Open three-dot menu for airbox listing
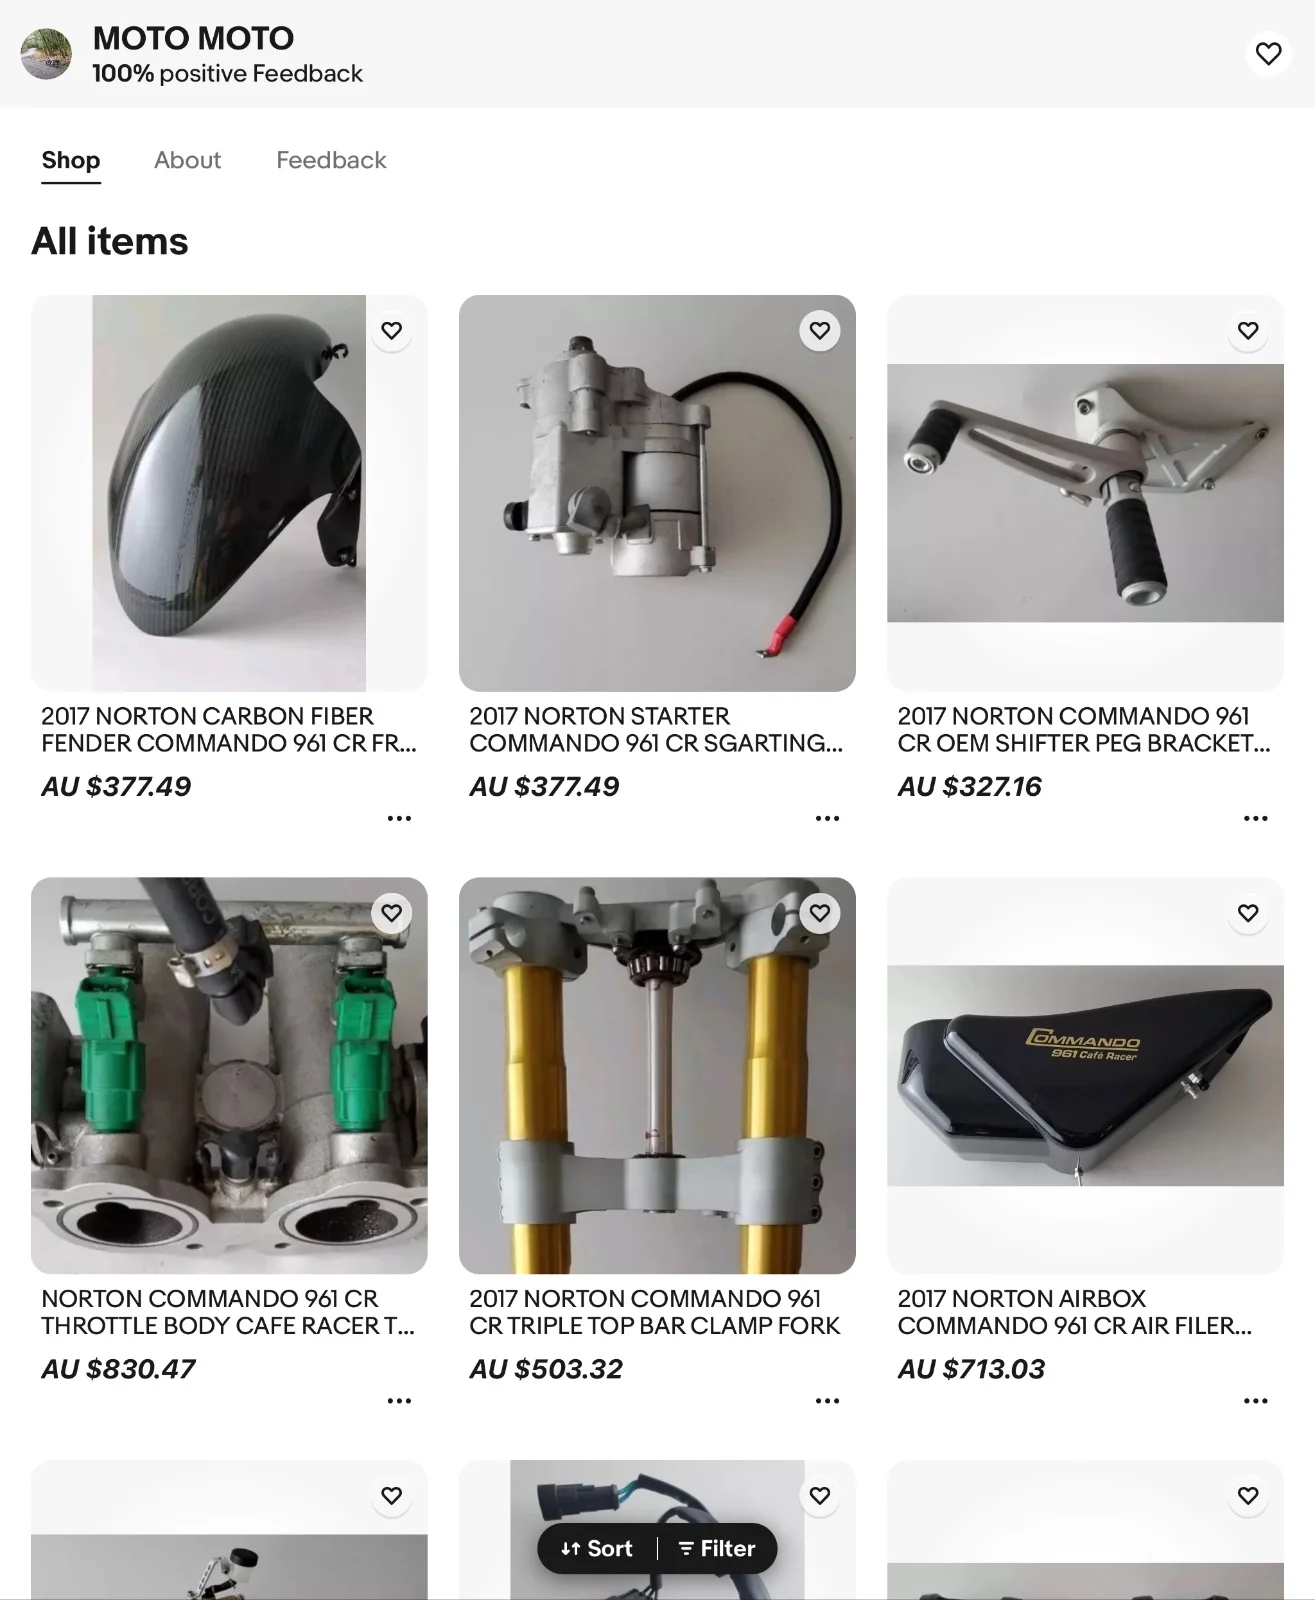1315x1600 pixels. (x=1255, y=1401)
